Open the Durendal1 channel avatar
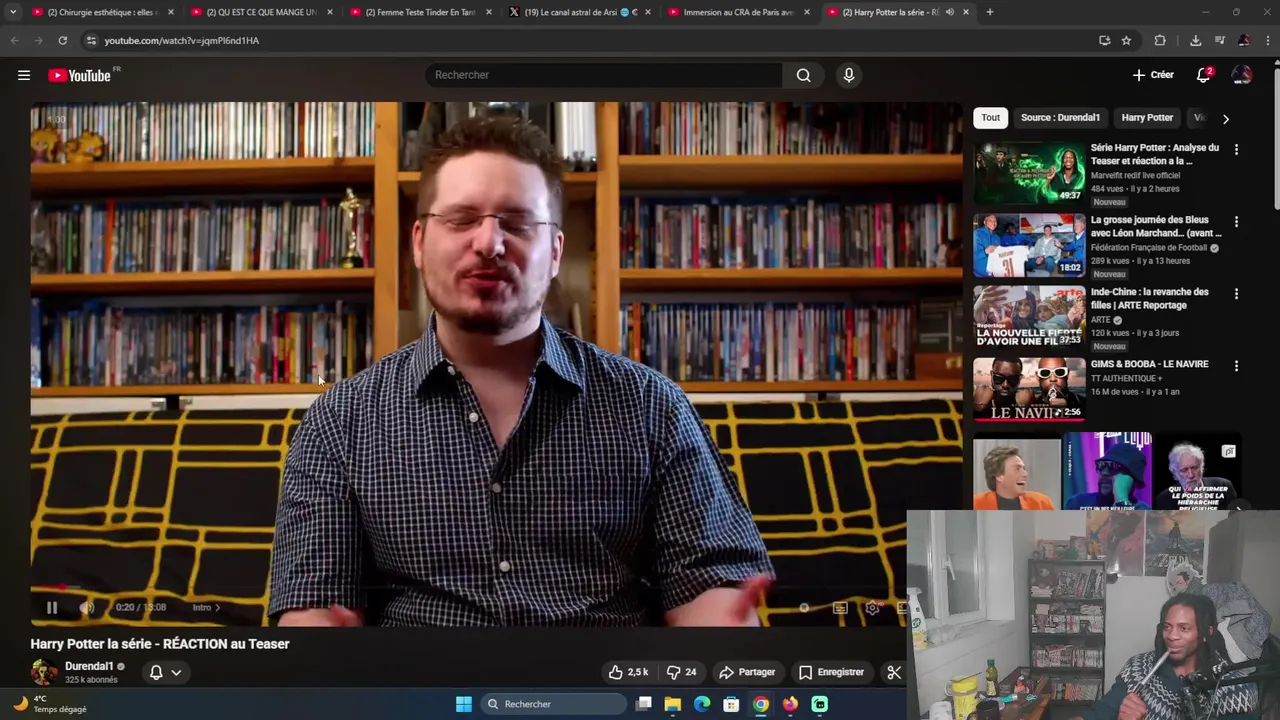 pyautogui.click(x=44, y=672)
